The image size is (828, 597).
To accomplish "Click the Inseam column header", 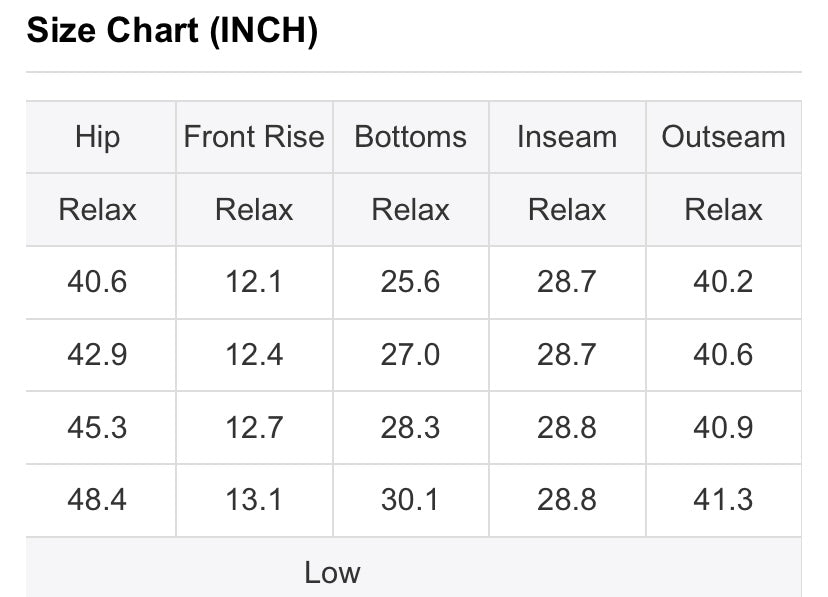I will coord(566,137).
